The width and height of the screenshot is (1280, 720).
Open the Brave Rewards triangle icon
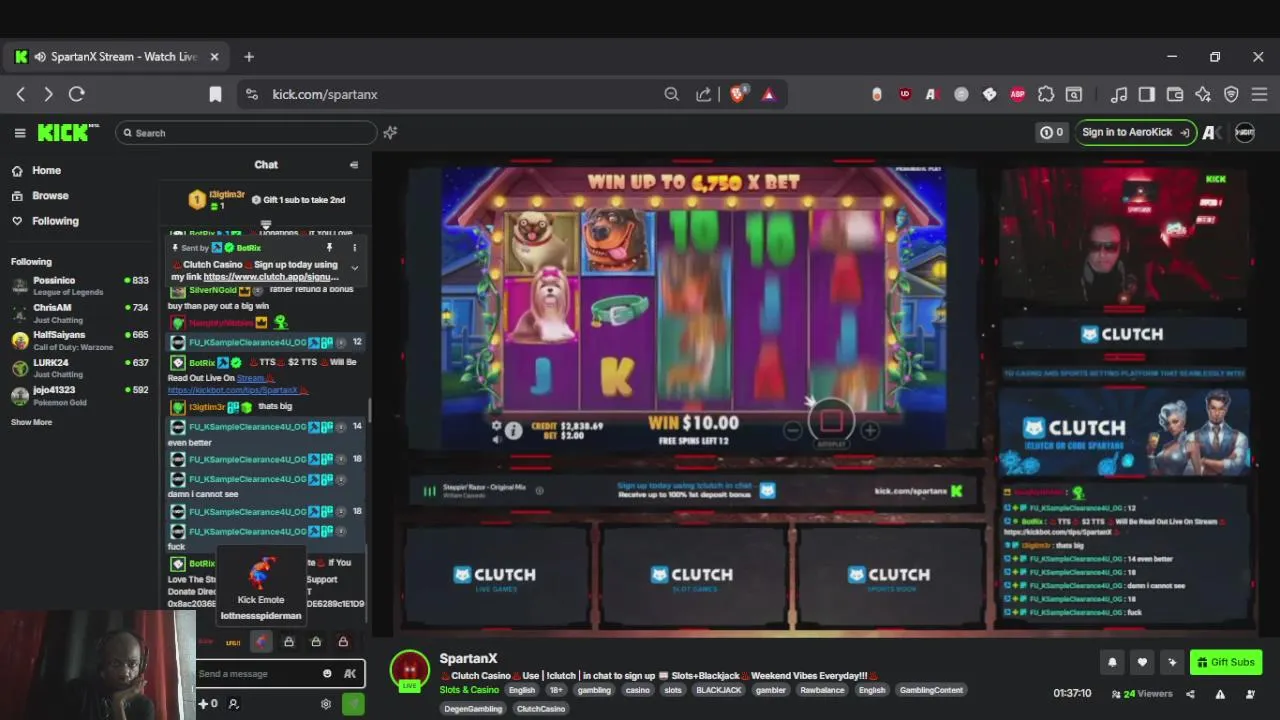click(768, 94)
